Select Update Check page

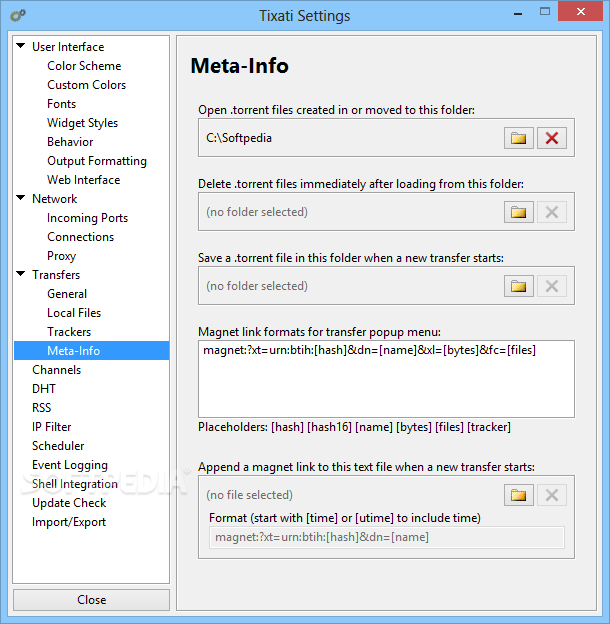(69, 503)
